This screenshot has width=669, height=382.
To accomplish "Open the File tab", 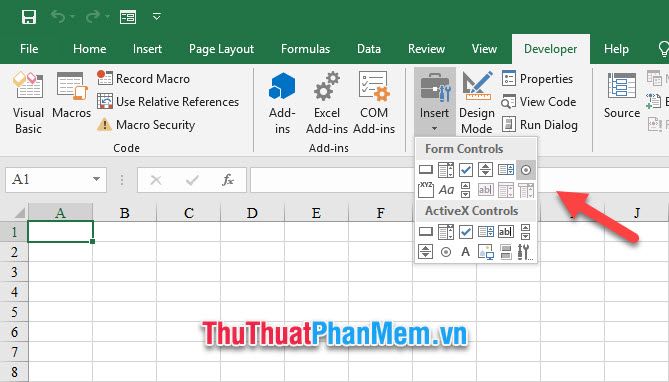I will [x=29, y=49].
